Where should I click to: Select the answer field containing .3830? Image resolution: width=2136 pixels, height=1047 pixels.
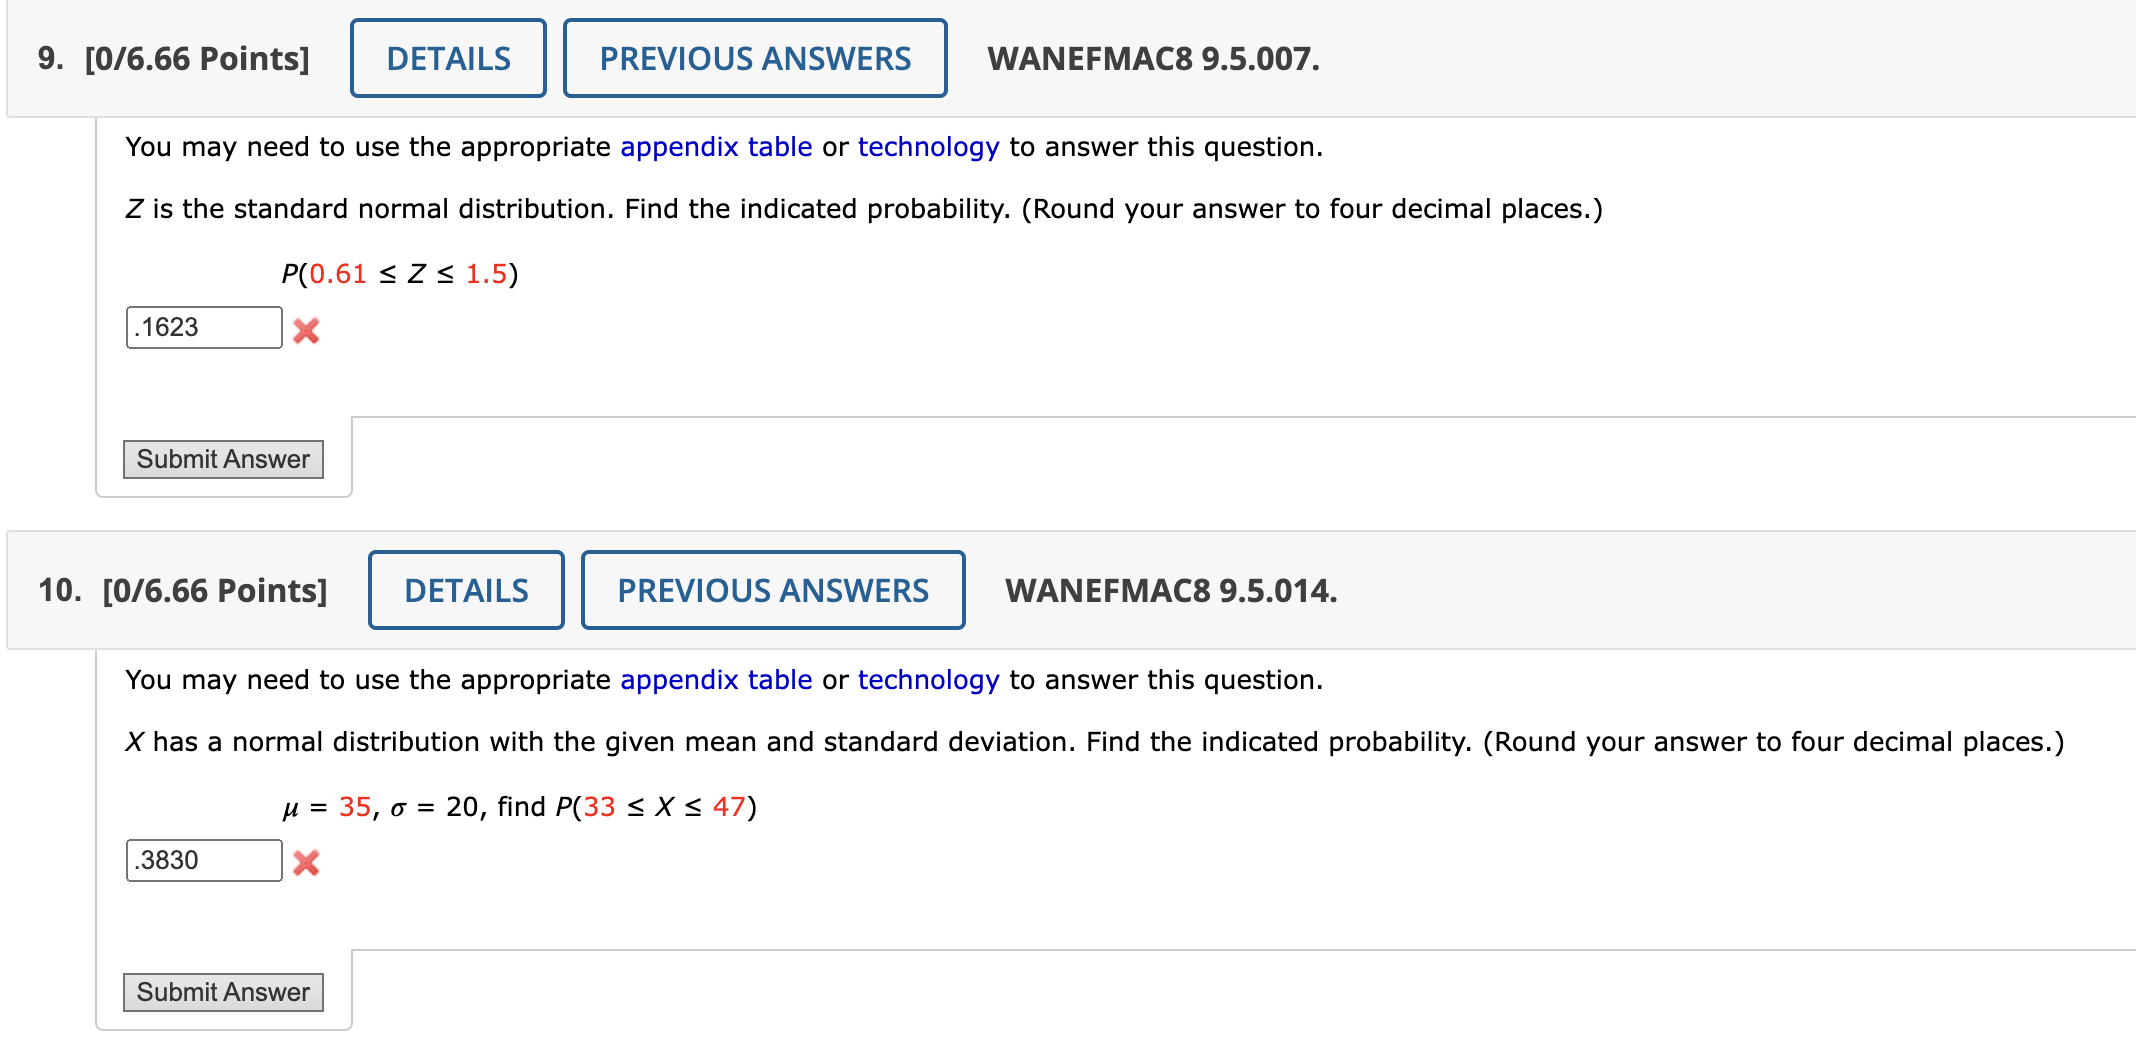(204, 858)
